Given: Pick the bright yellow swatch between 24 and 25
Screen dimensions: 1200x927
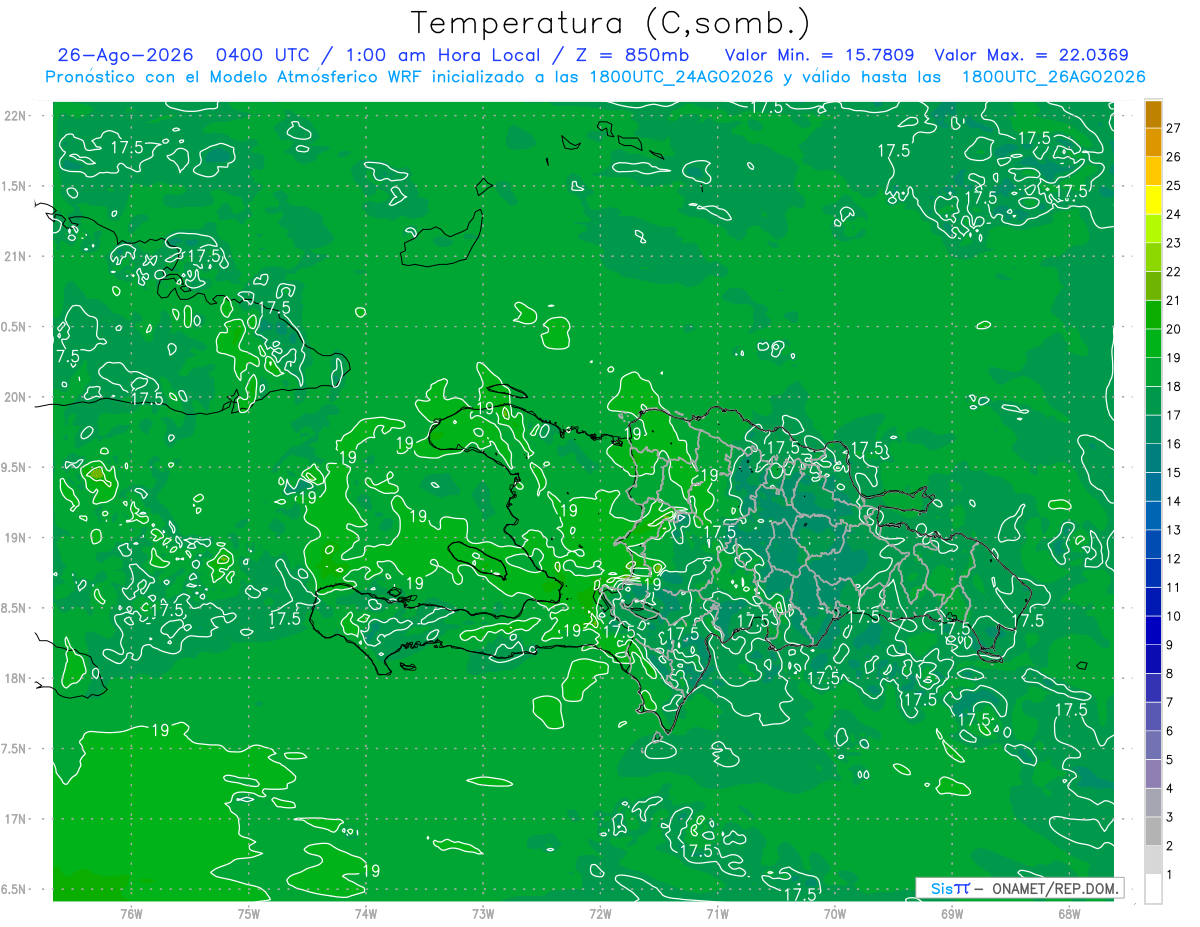Looking at the screenshot, I should tap(1153, 200).
